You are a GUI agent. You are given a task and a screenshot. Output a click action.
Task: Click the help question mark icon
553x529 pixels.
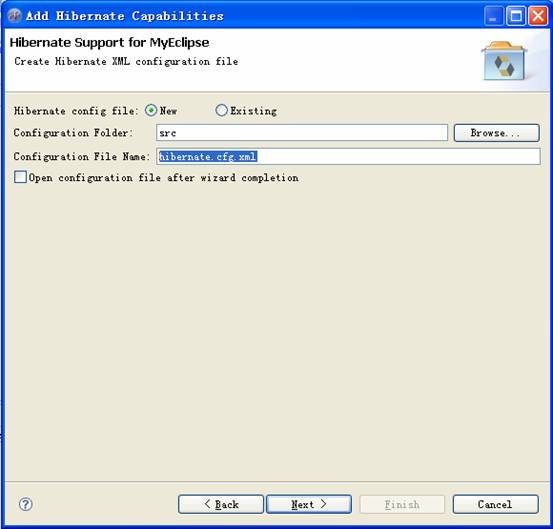coord(26,504)
